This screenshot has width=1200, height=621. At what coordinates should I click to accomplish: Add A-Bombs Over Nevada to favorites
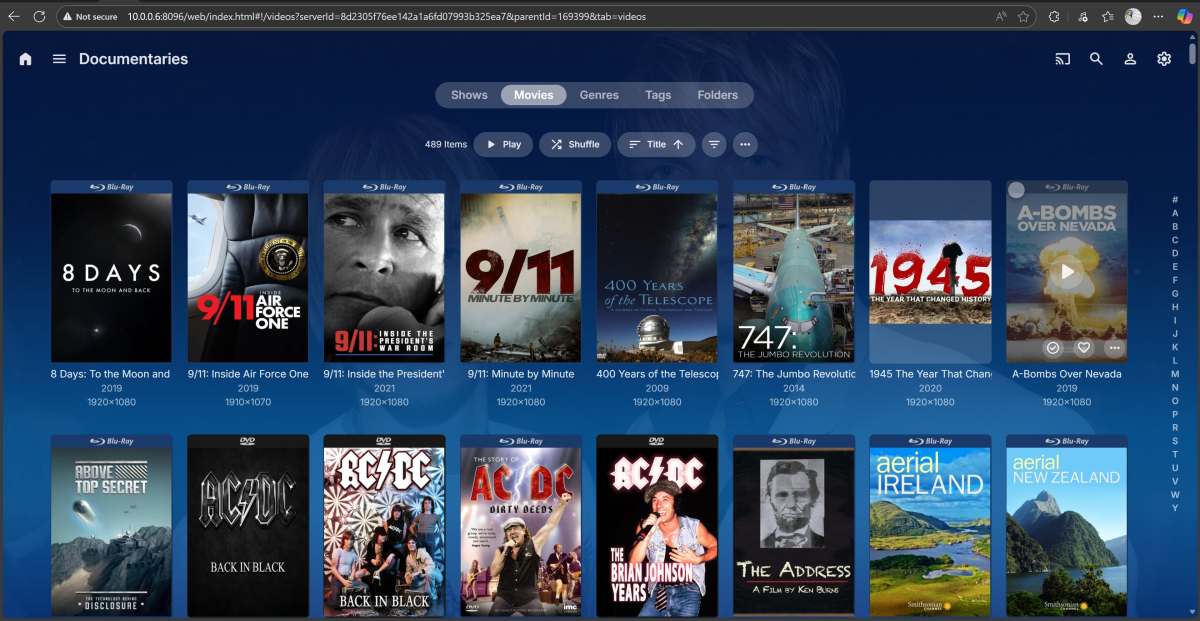1084,348
